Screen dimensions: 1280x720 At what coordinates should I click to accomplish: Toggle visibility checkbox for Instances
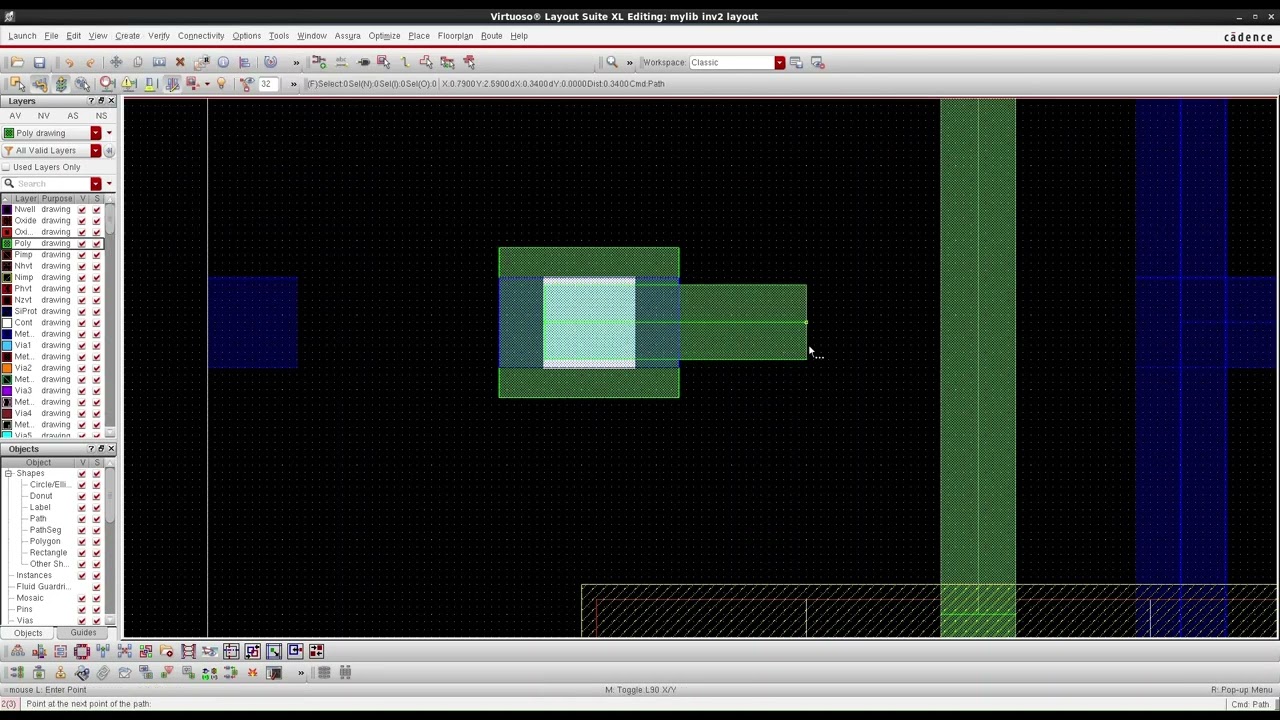pos(82,575)
